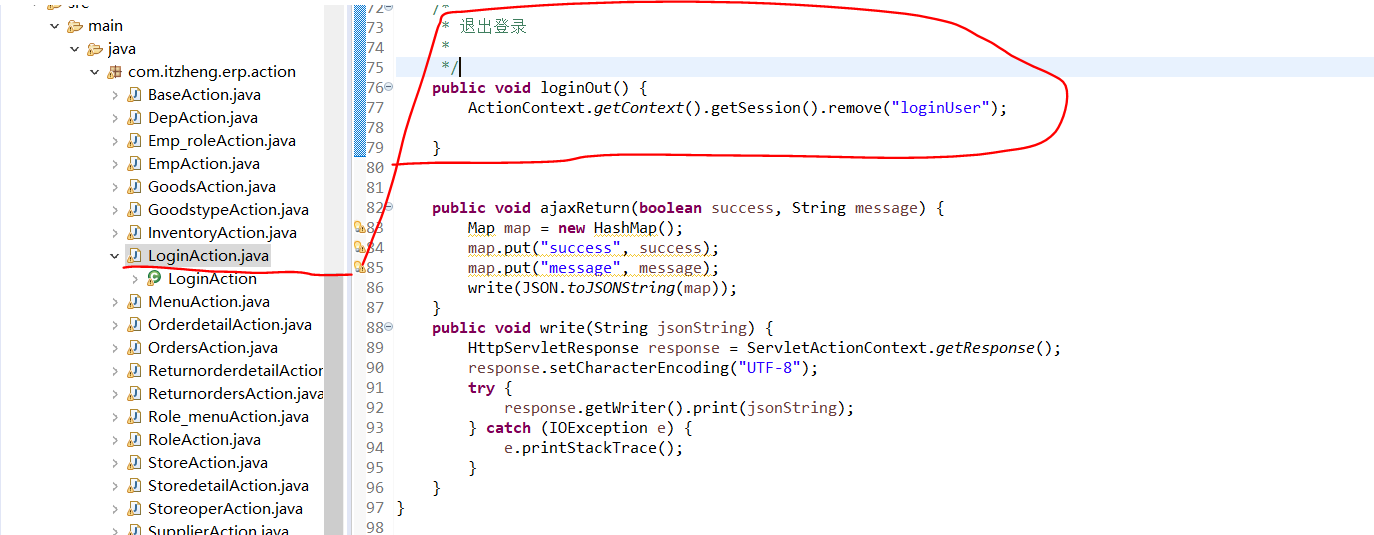The image size is (1374, 535).
Task: Click the ajaxReturn method name
Action: (x=585, y=208)
